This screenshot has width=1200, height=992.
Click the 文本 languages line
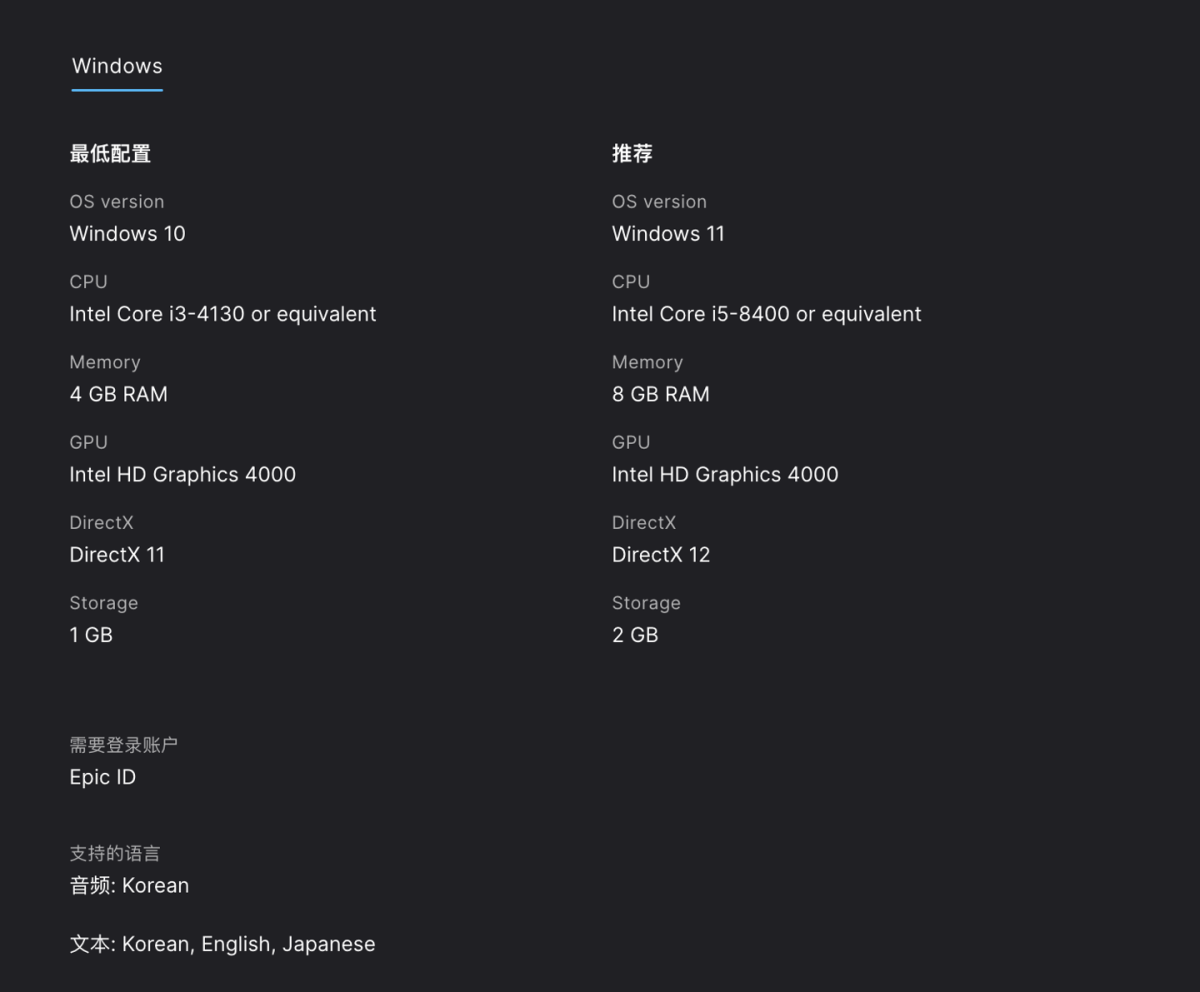(x=222, y=944)
